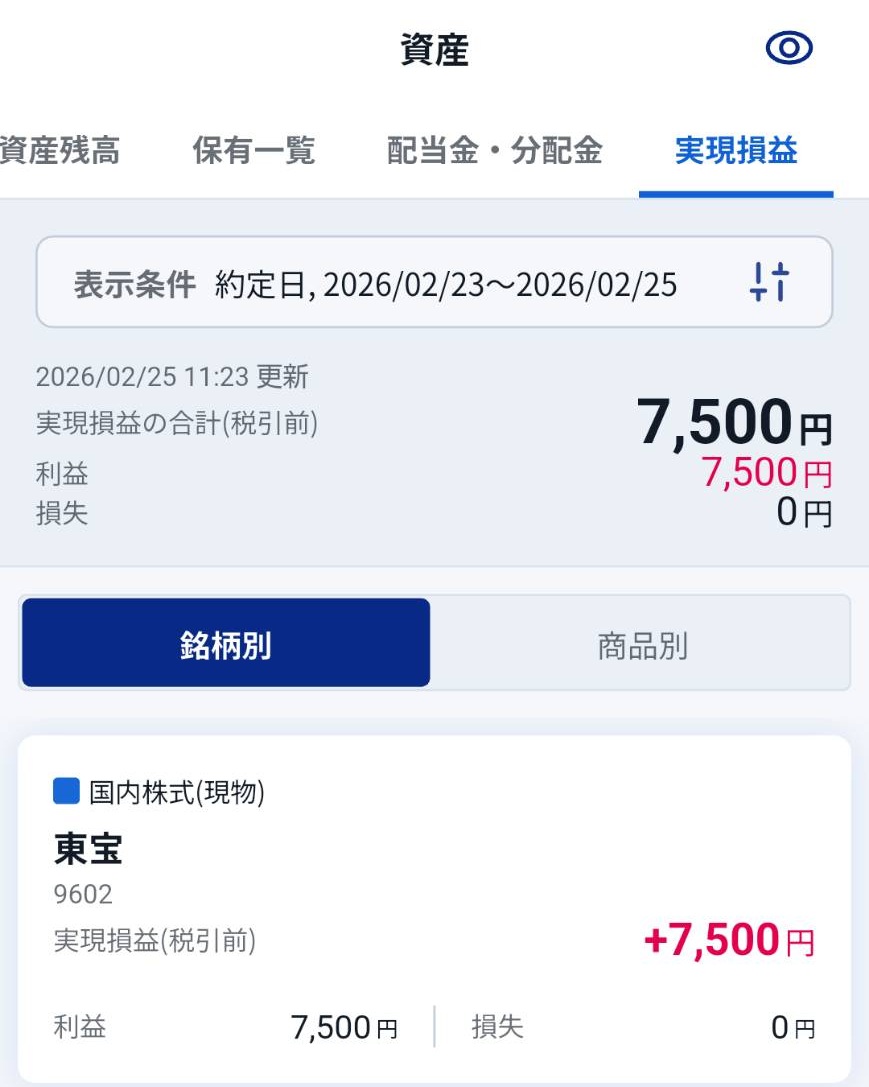This screenshot has height=1087, width=869.
Task: Click the 損失 0円 value in 東宝 card
Action: (792, 1027)
